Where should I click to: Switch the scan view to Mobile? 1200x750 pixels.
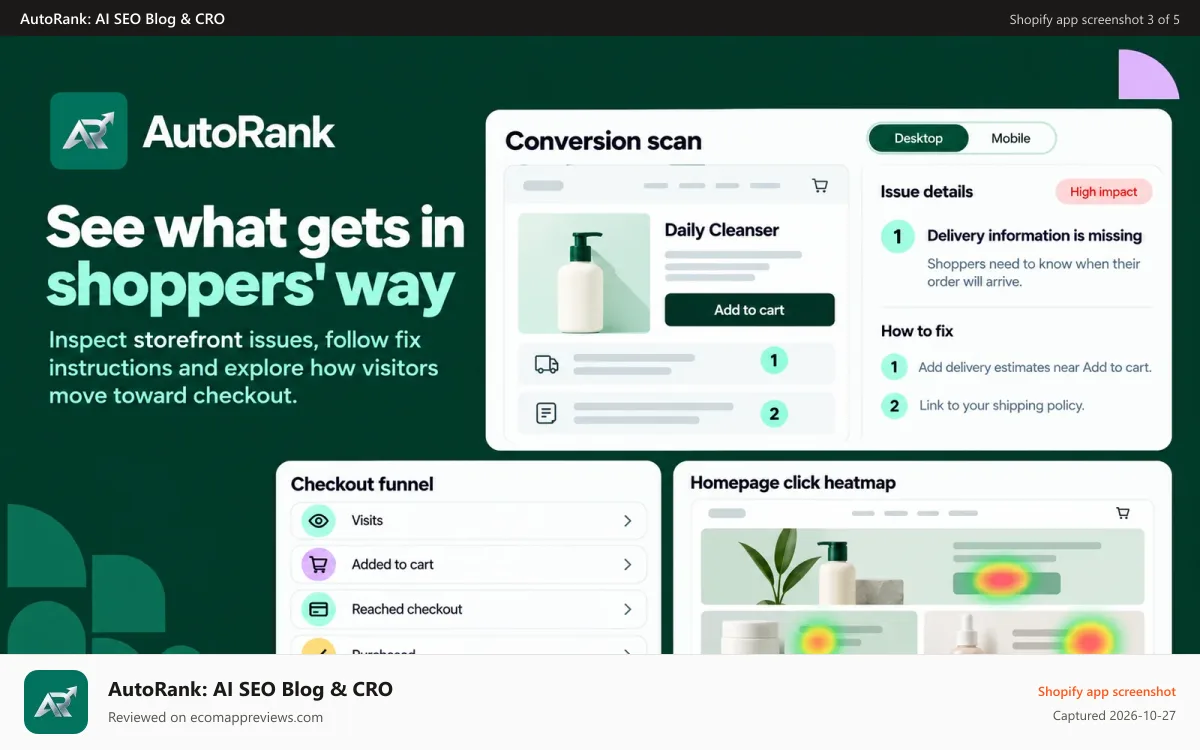click(1011, 138)
